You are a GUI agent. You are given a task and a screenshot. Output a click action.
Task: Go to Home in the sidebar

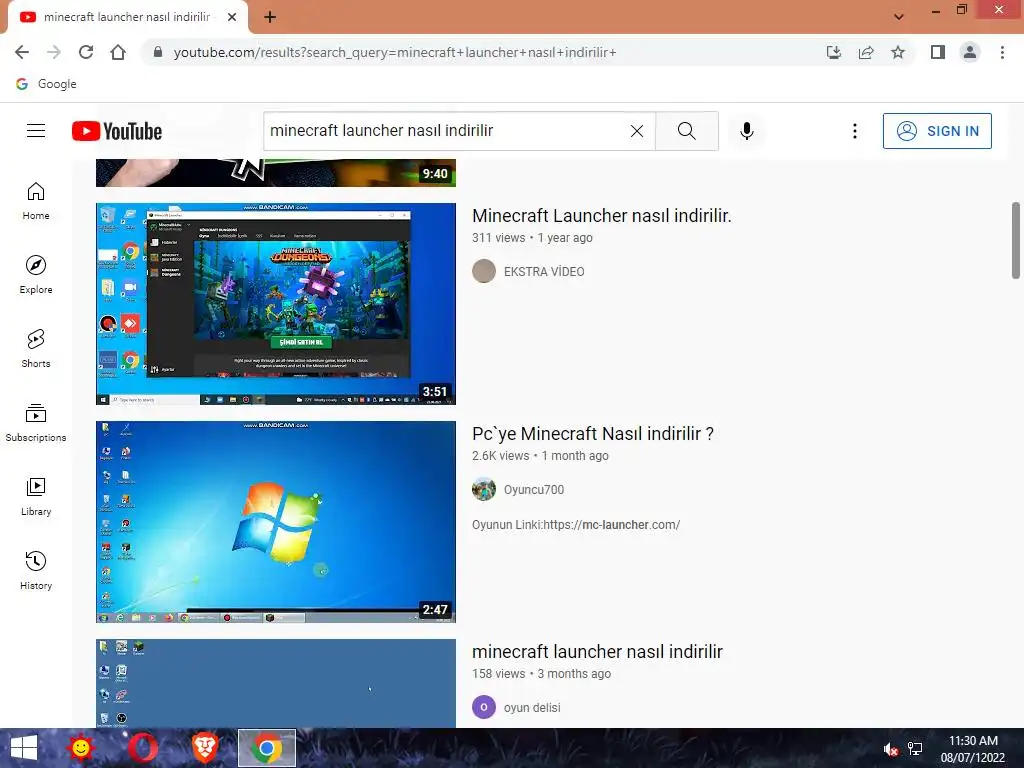coord(36,201)
